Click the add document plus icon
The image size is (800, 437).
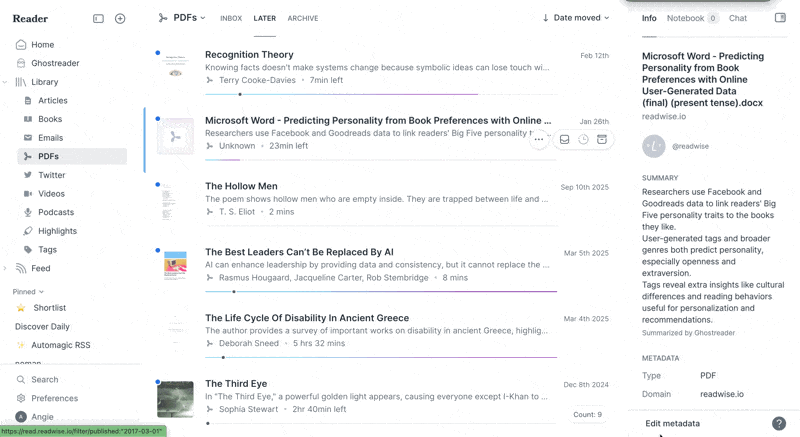pos(120,18)
